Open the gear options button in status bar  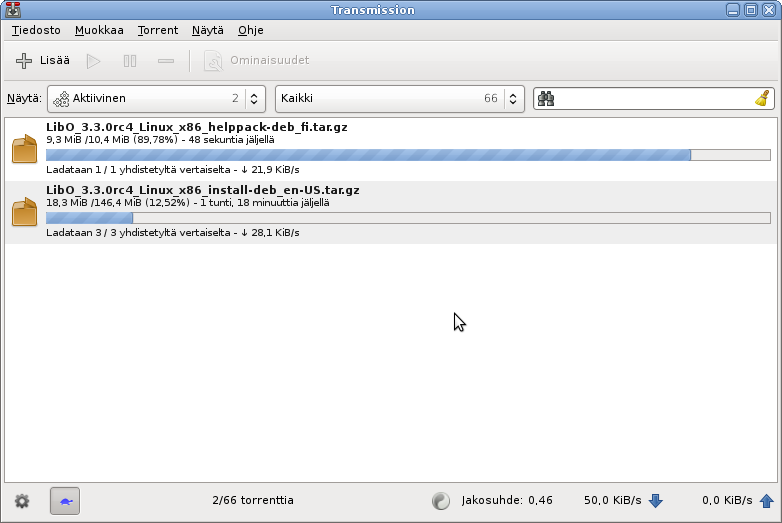pos(22,500)
